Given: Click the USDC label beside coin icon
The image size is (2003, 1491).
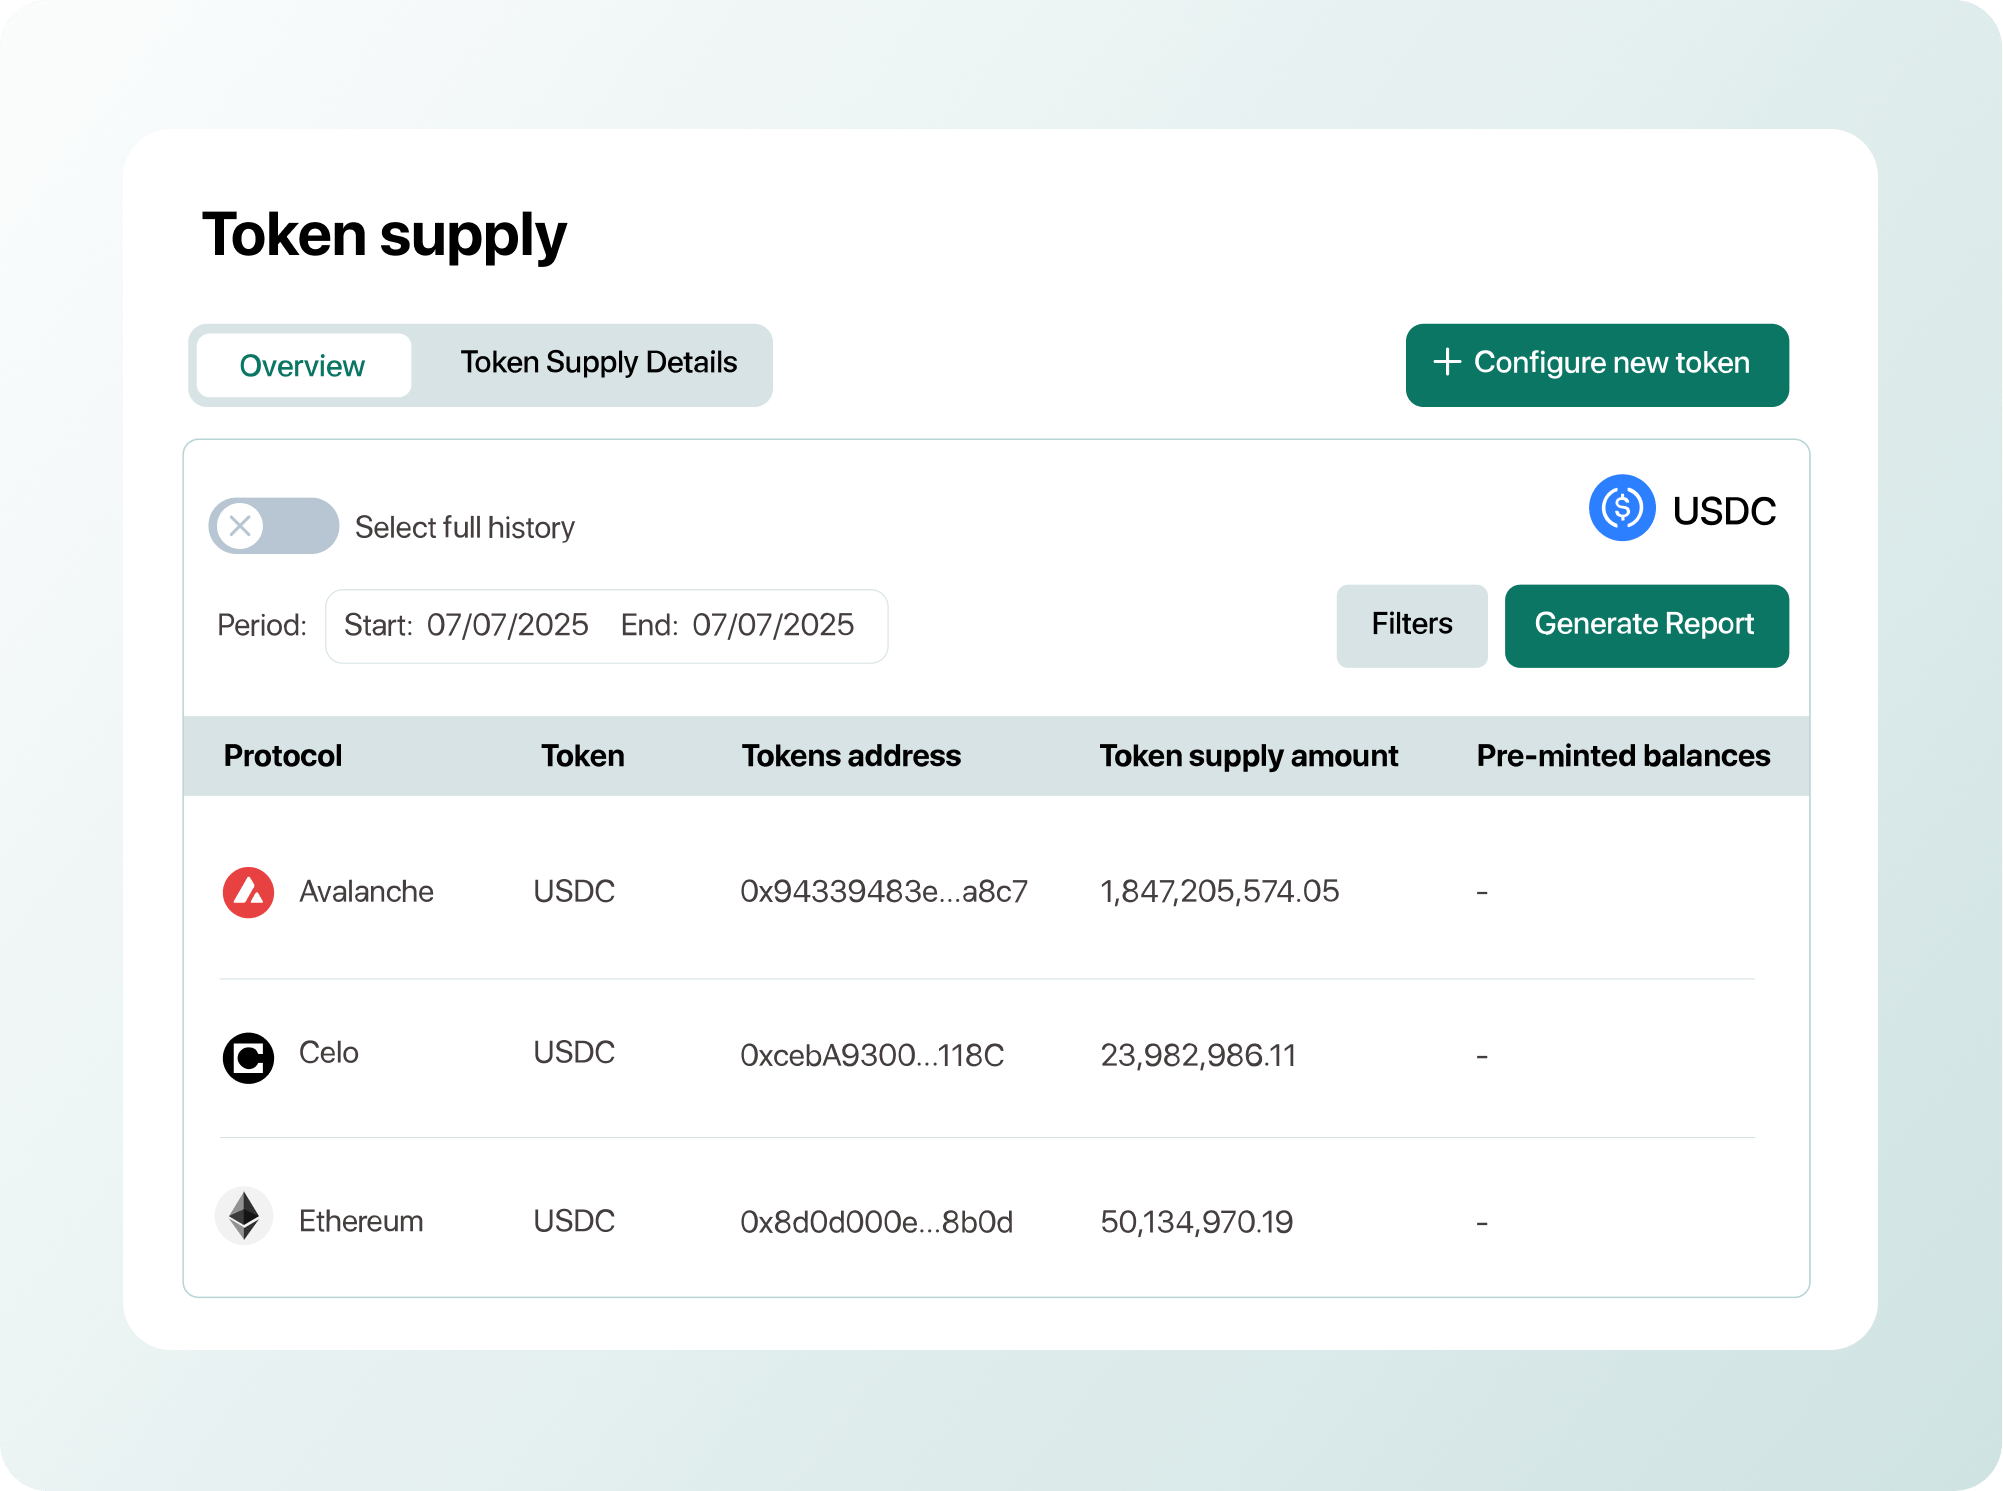Looking at the screenshot, I should pos(1723,511).
